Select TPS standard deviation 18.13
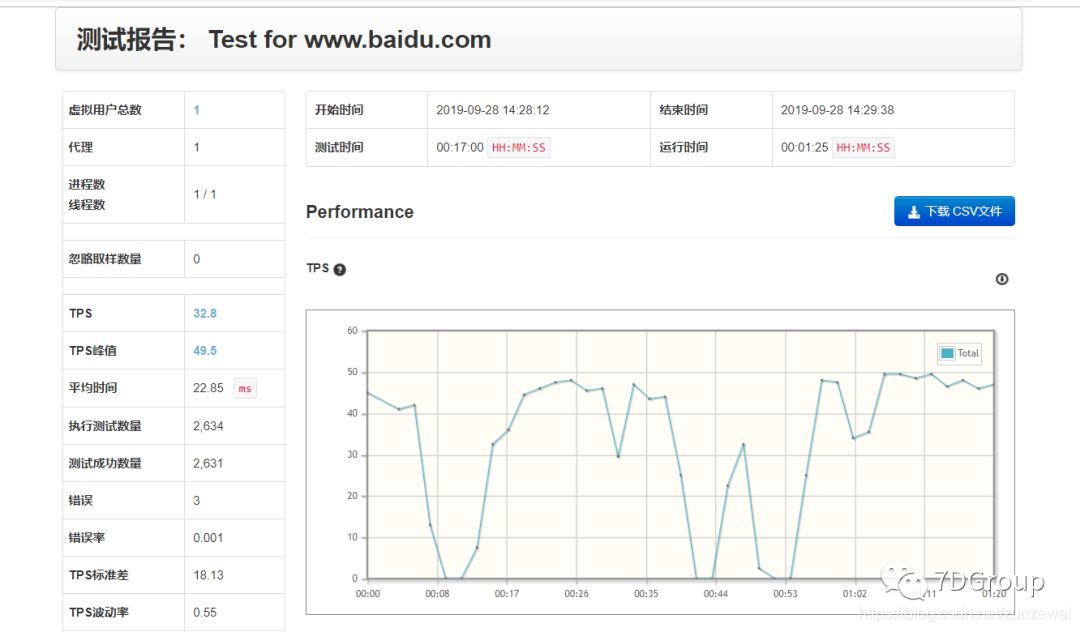The height and width of the screenshot is (632, 1080). (x=208, y=575)
